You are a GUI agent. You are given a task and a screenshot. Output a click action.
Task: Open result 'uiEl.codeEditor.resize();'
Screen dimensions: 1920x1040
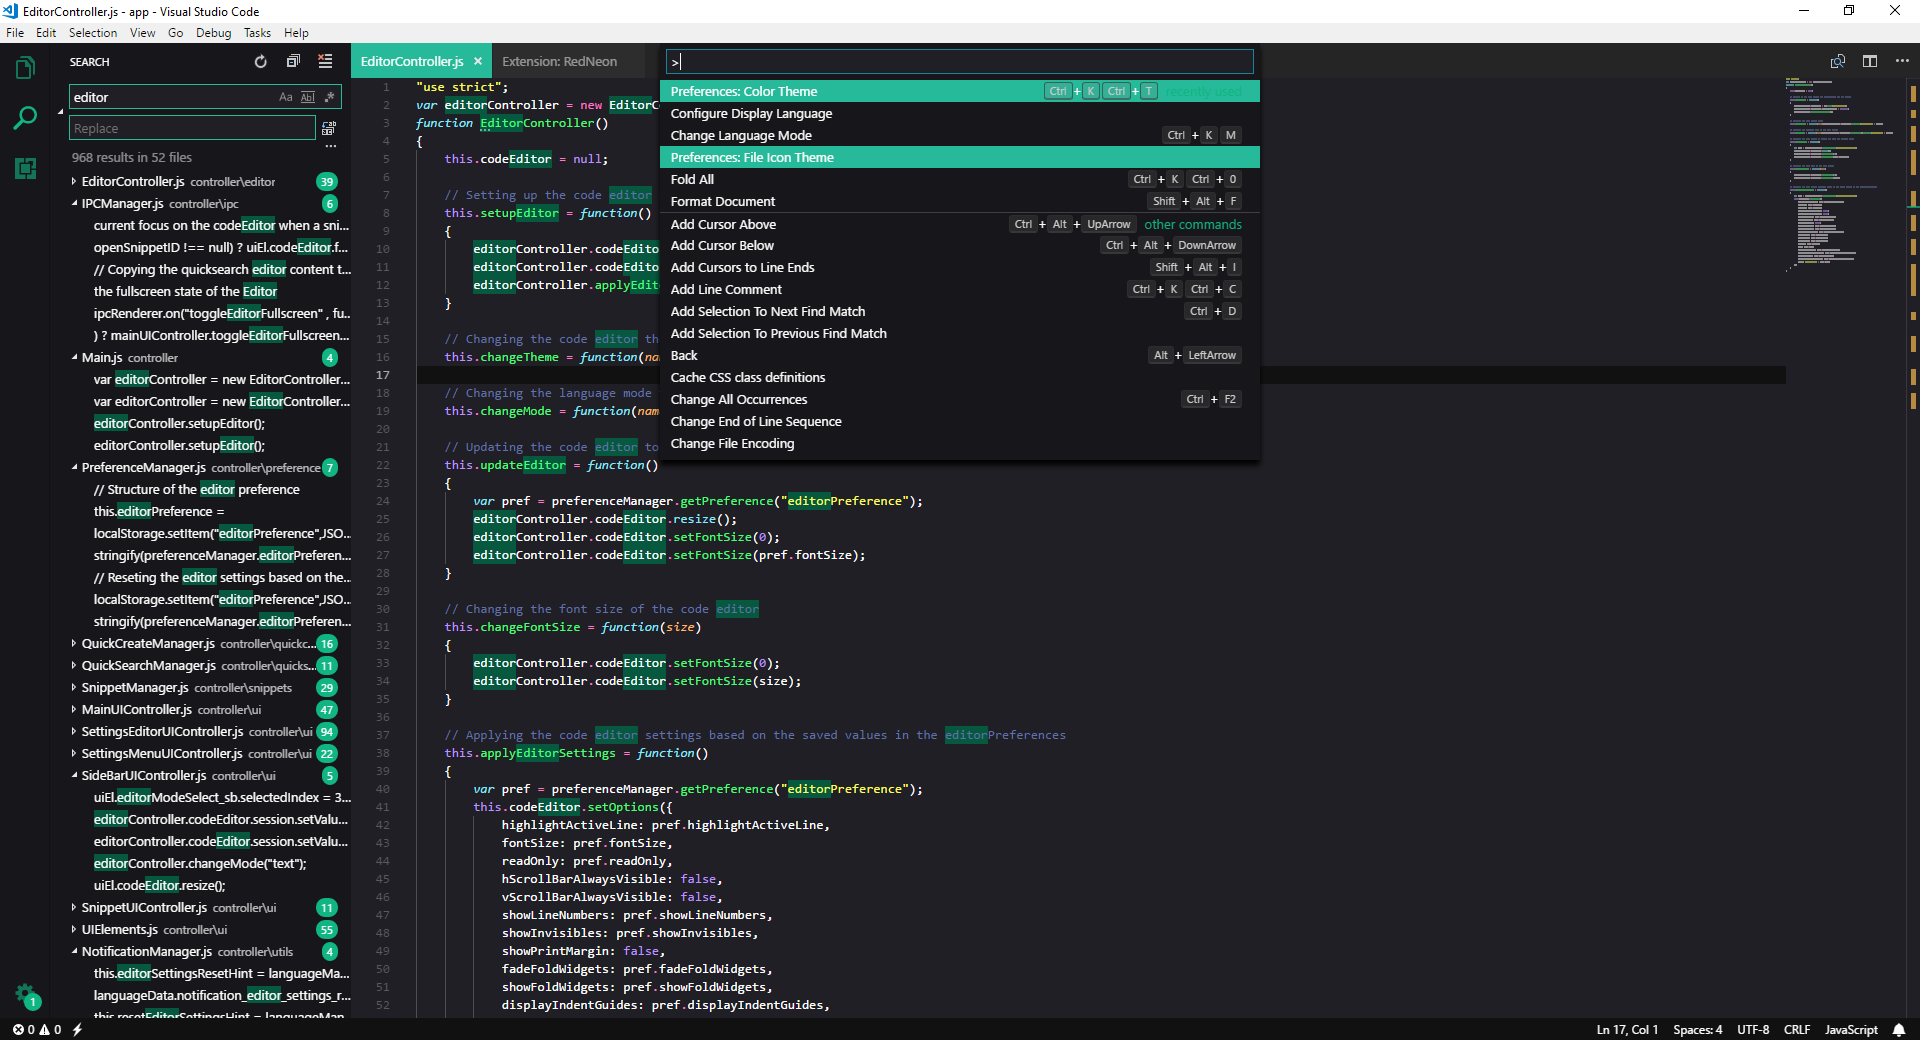(159, 886)
